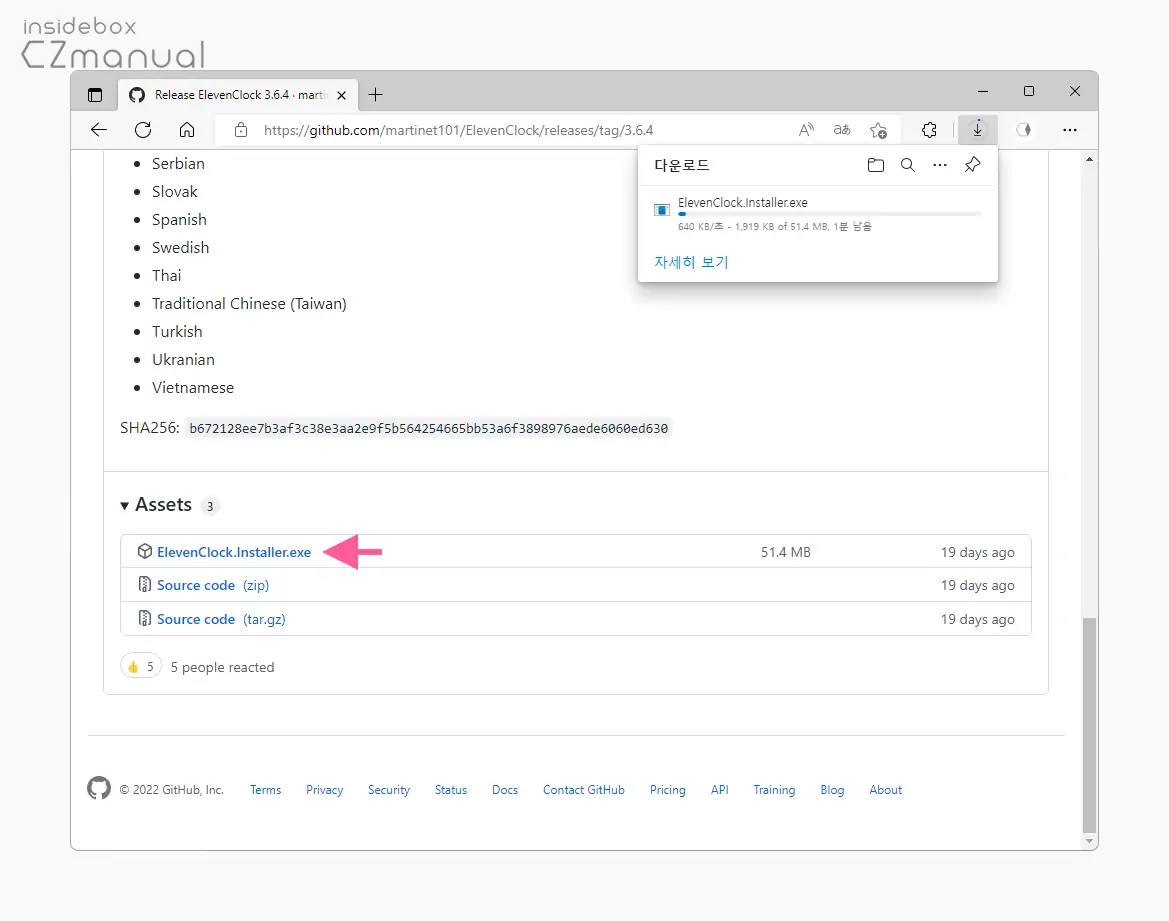Screen dimensions: 1169x921
Task: View site information lock icon
Action: 241,130
